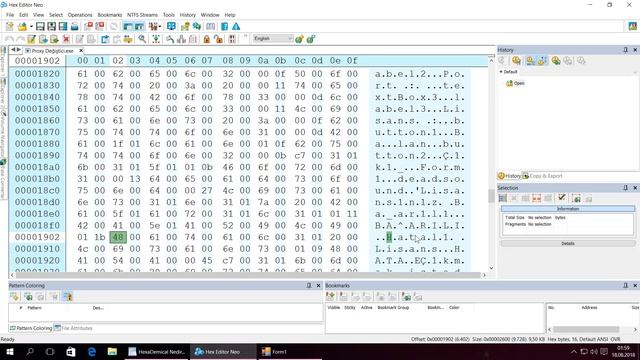
Task: Collapse the Default history group
Action: coord(501,71)
